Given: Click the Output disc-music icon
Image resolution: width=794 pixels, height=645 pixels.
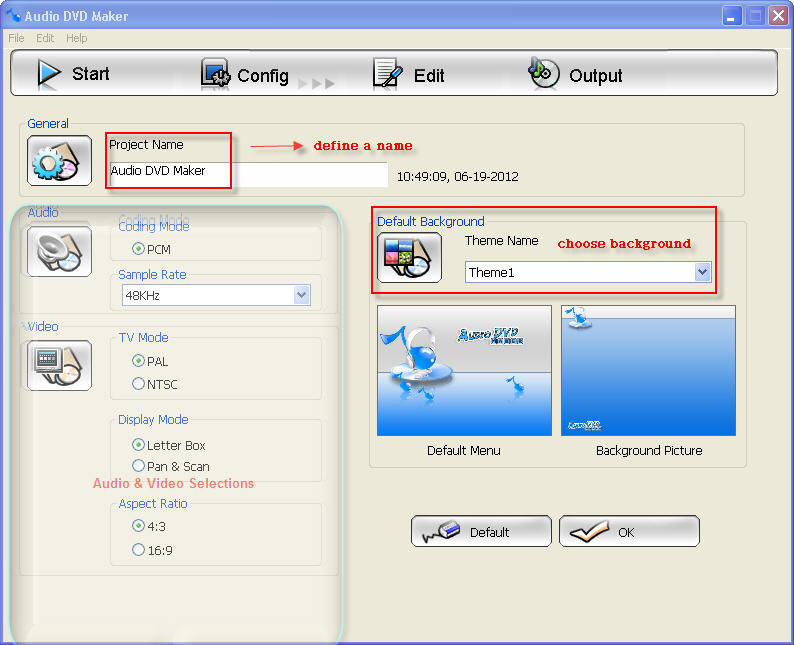Looking at the screenshot, I should [543, 73].
